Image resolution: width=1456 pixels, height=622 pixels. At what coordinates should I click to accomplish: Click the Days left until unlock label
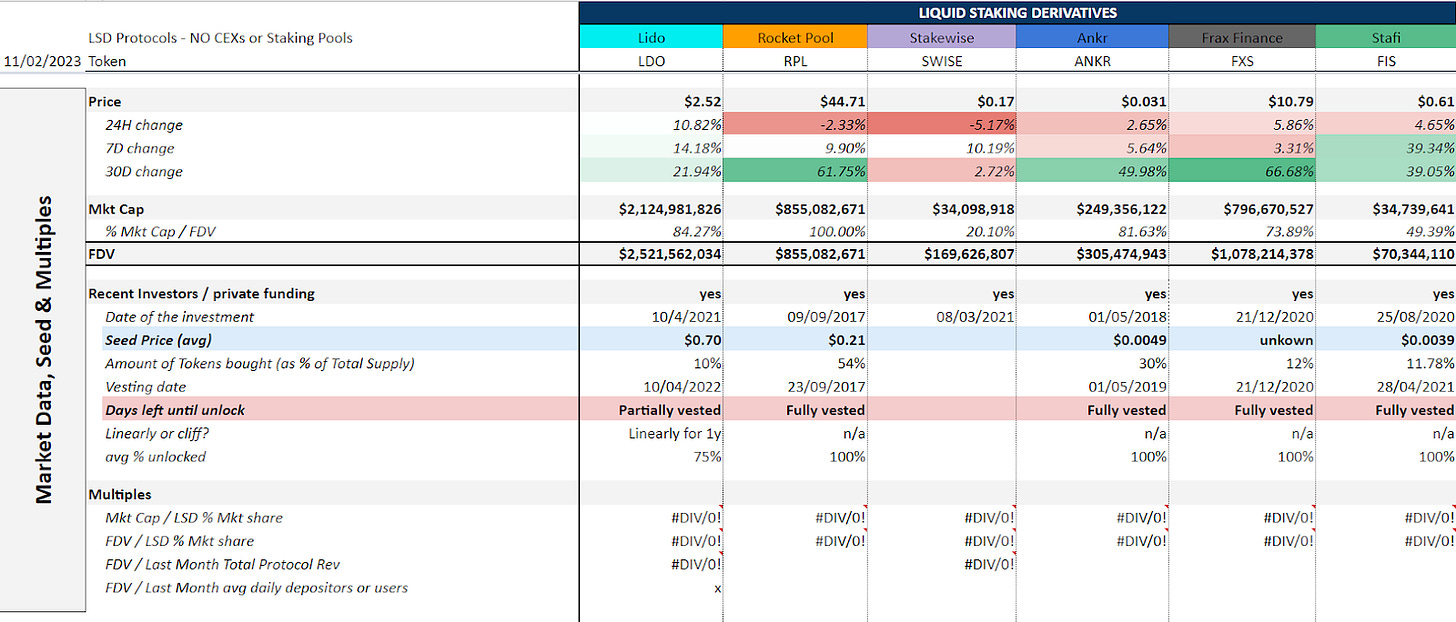(175, 410)
